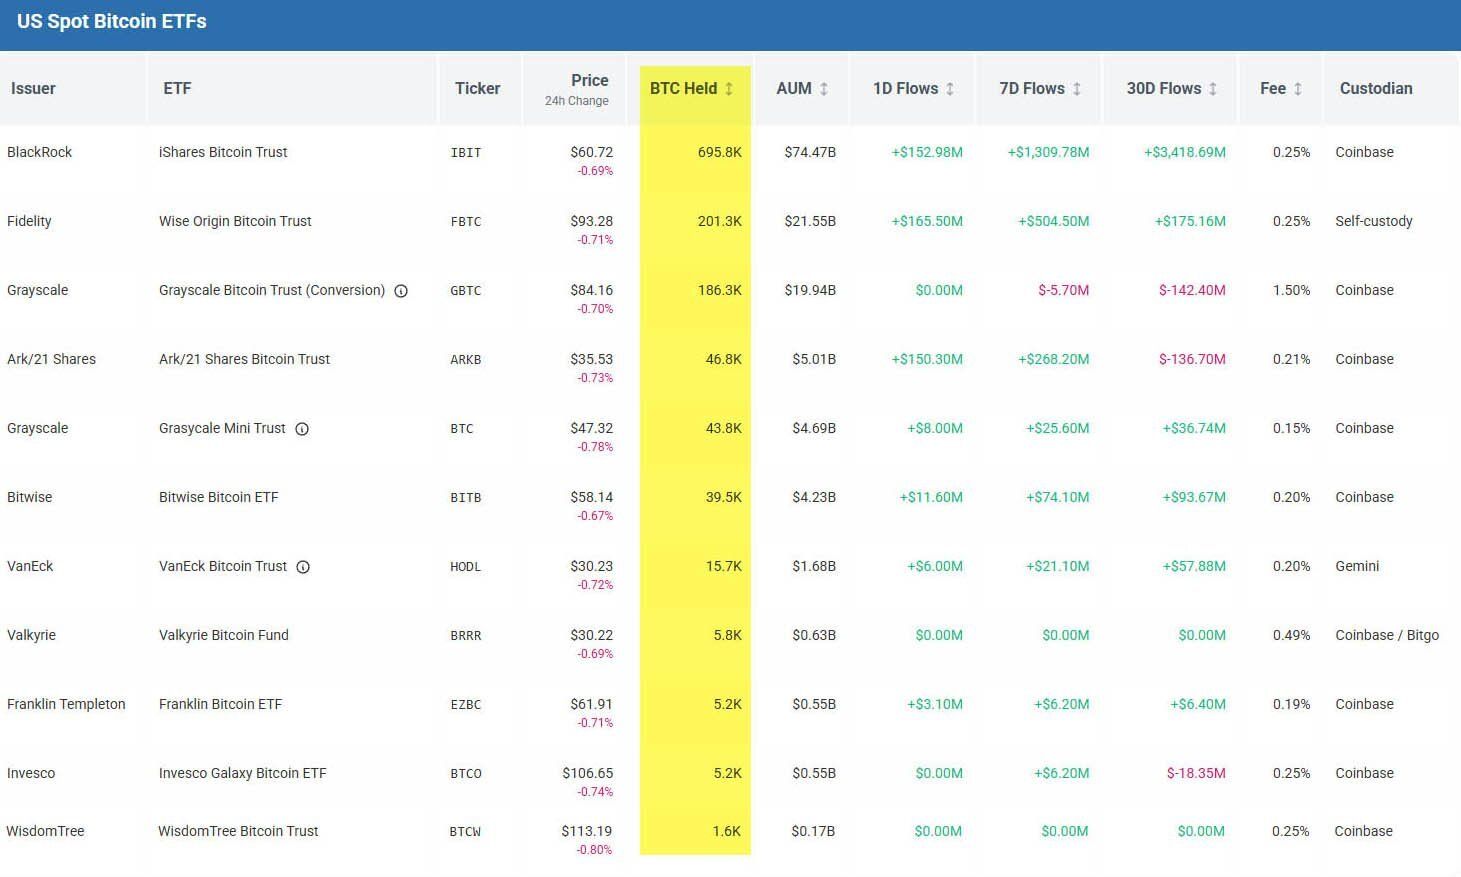Click the +$1,309.78M 7D flow value
The width and height of the screenshot is (1461, 877).
point(1048,152)
